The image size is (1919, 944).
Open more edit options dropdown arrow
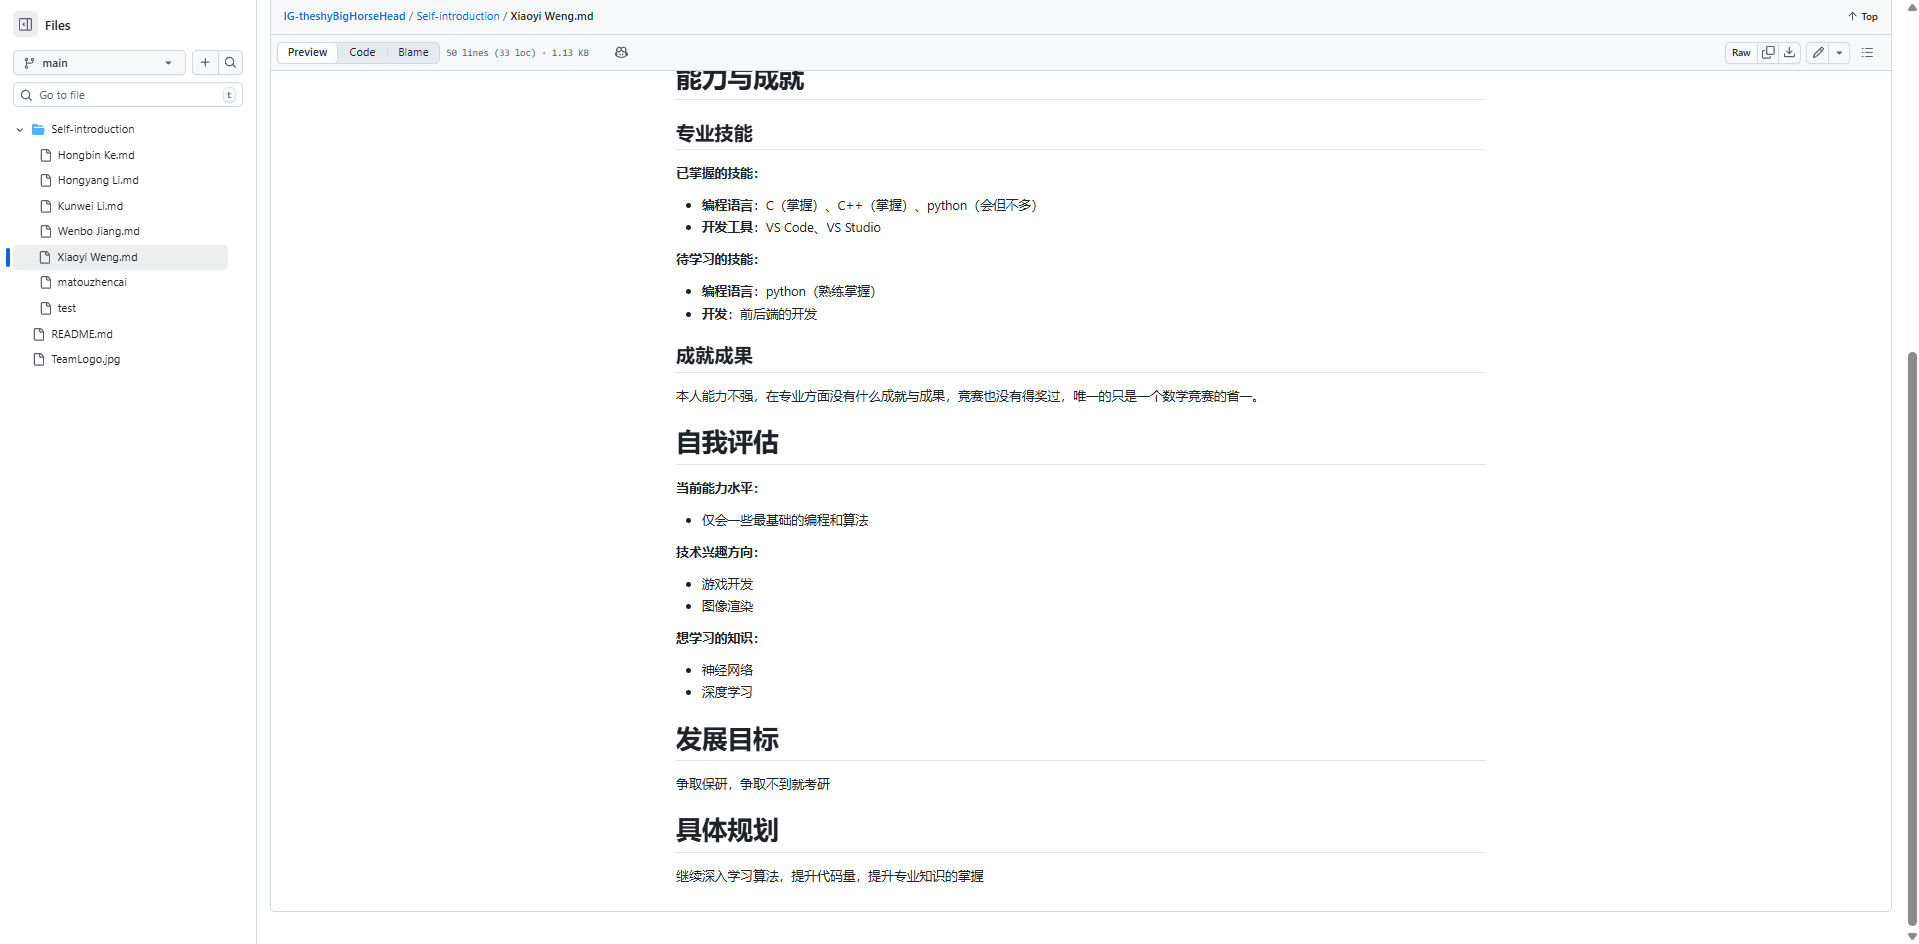(x=1839, y=52)
